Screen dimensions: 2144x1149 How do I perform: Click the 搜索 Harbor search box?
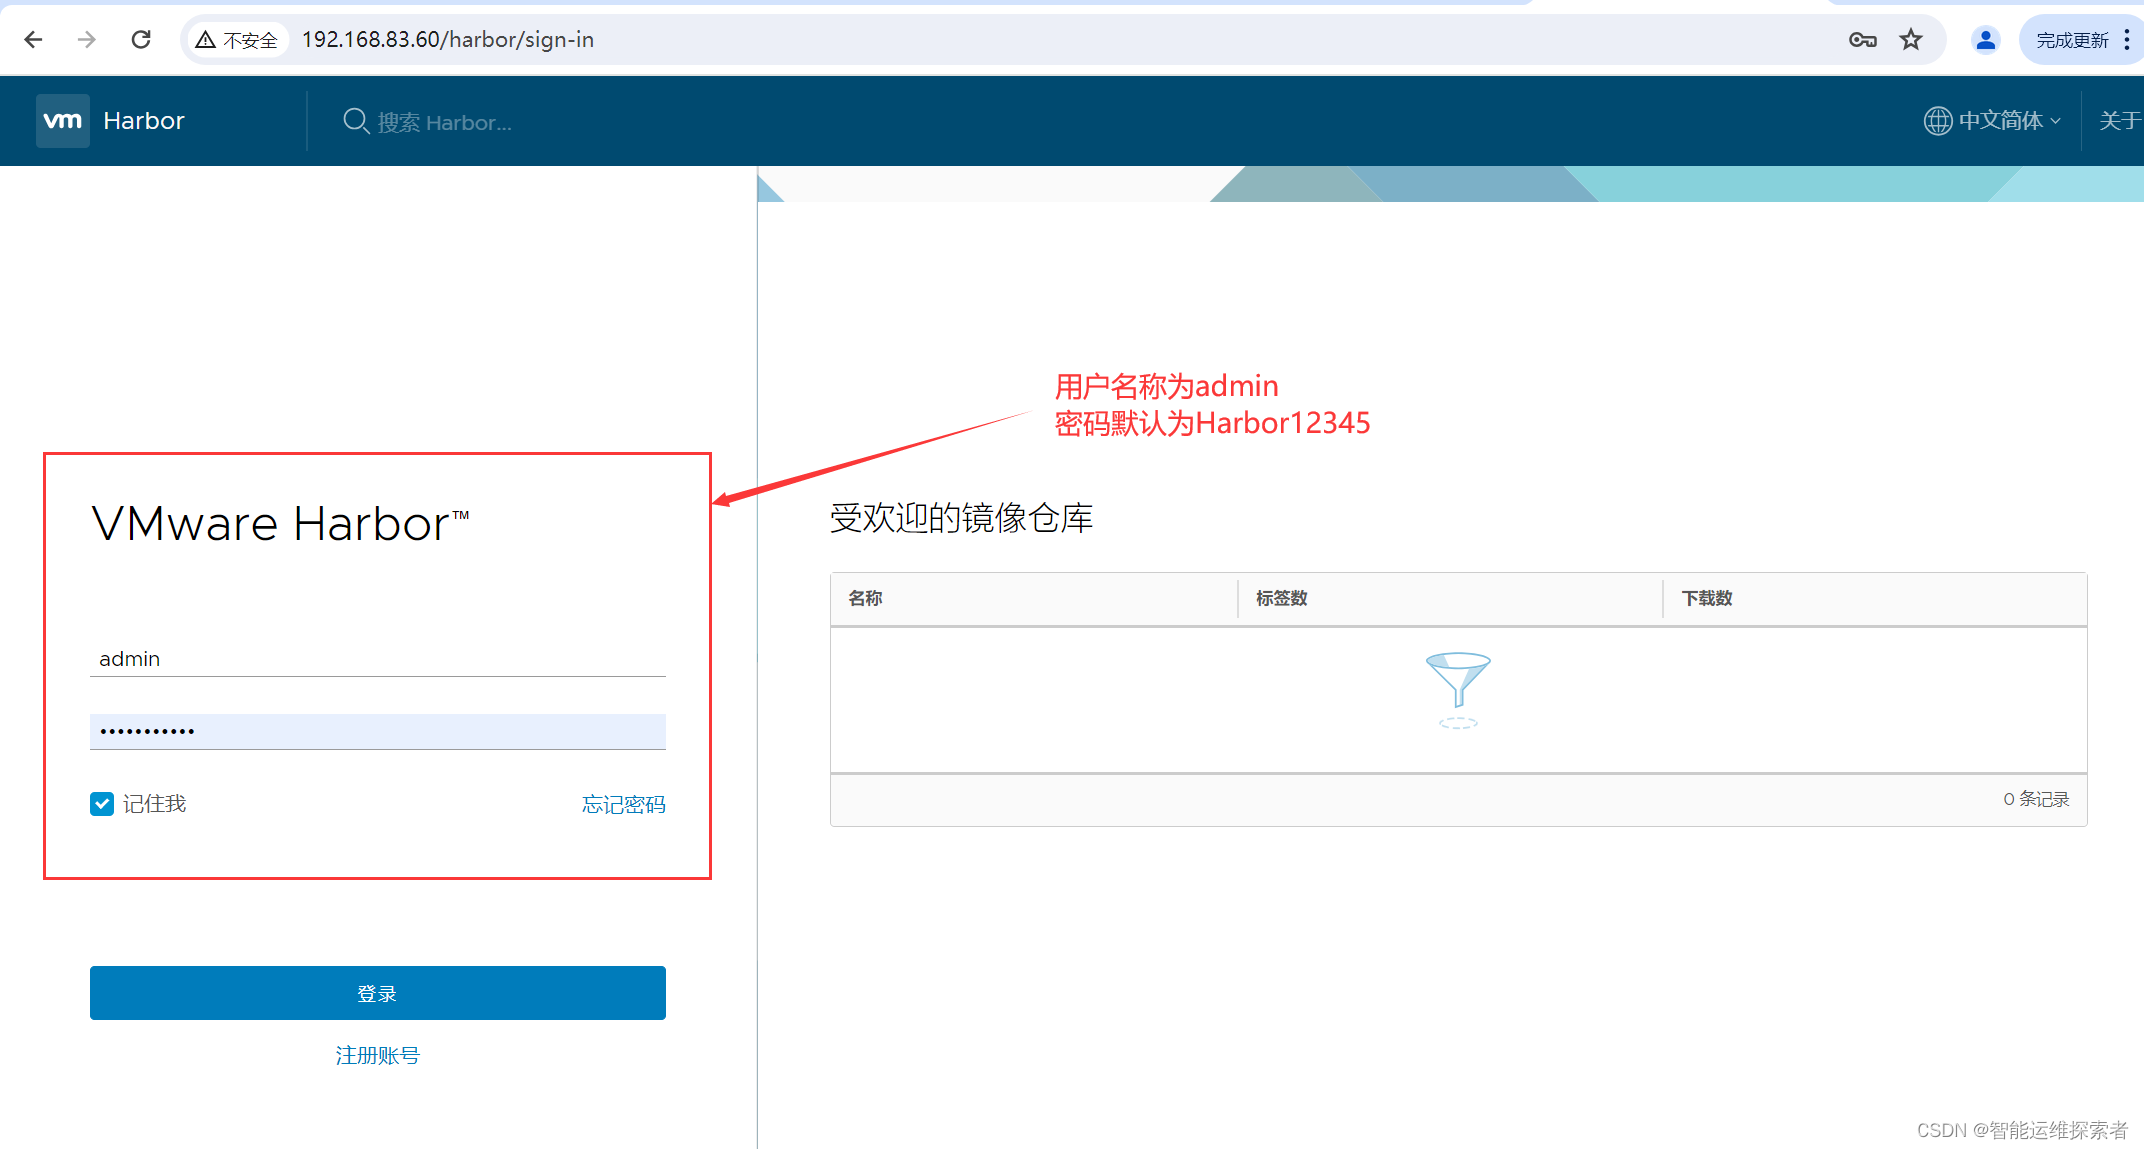[445, 122]
